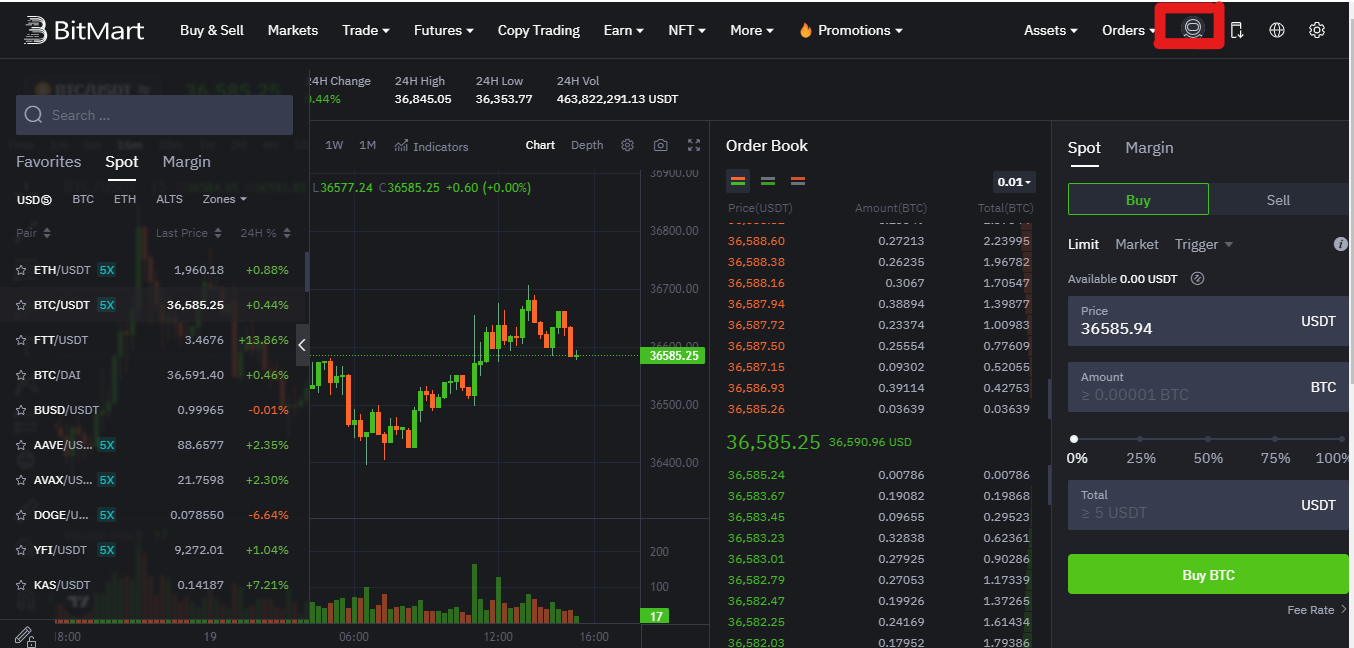Image resolution: width=1354 pixels, height=648 pixels.
Task: Switch order side to Sell
Action: [x=1278, y=200]
